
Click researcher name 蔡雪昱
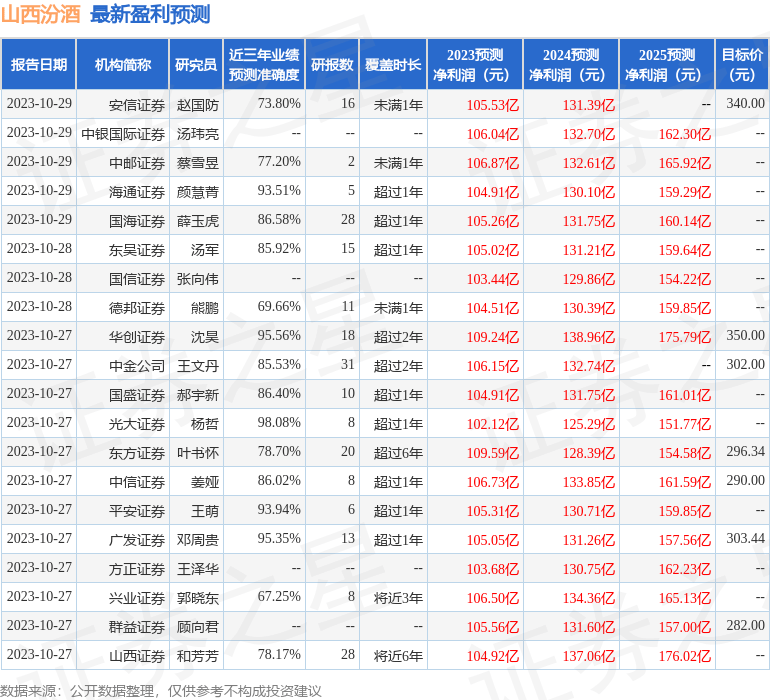(197, 163)
